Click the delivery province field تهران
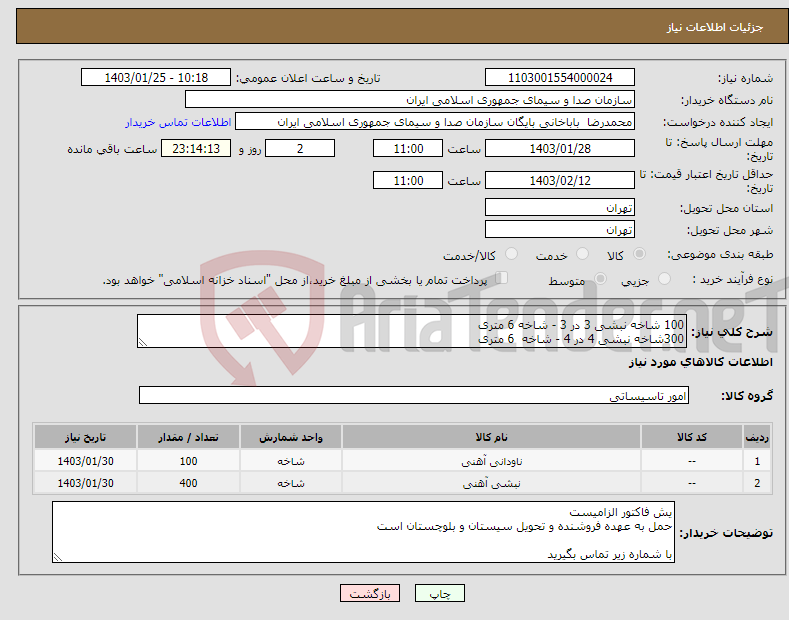 tap(560, 207)
